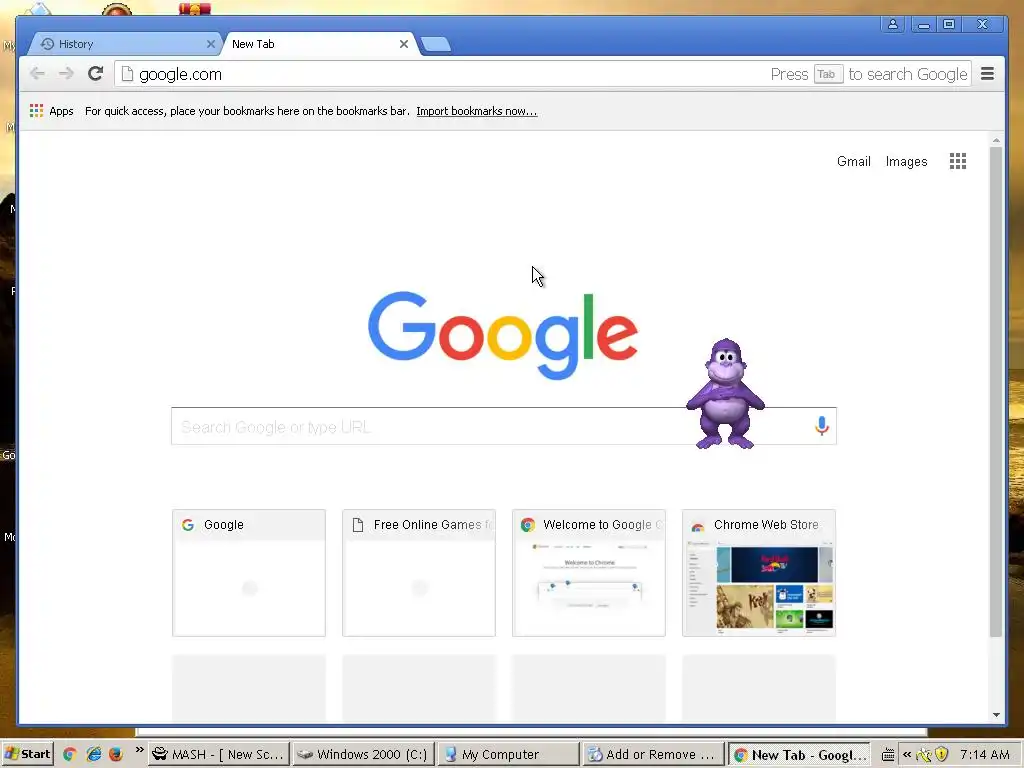The image size is (1024, 768).
Task: Click the 7:14 AM clock
Action: [985, 754]
